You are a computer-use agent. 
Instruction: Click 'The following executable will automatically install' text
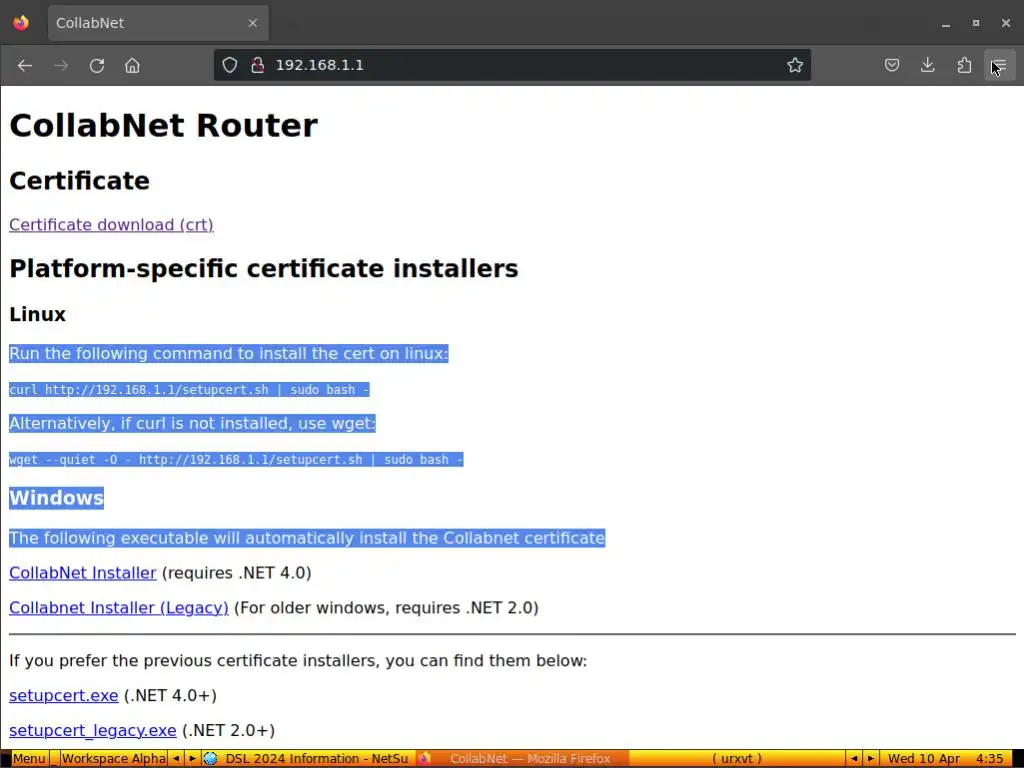tap(307, 538)
